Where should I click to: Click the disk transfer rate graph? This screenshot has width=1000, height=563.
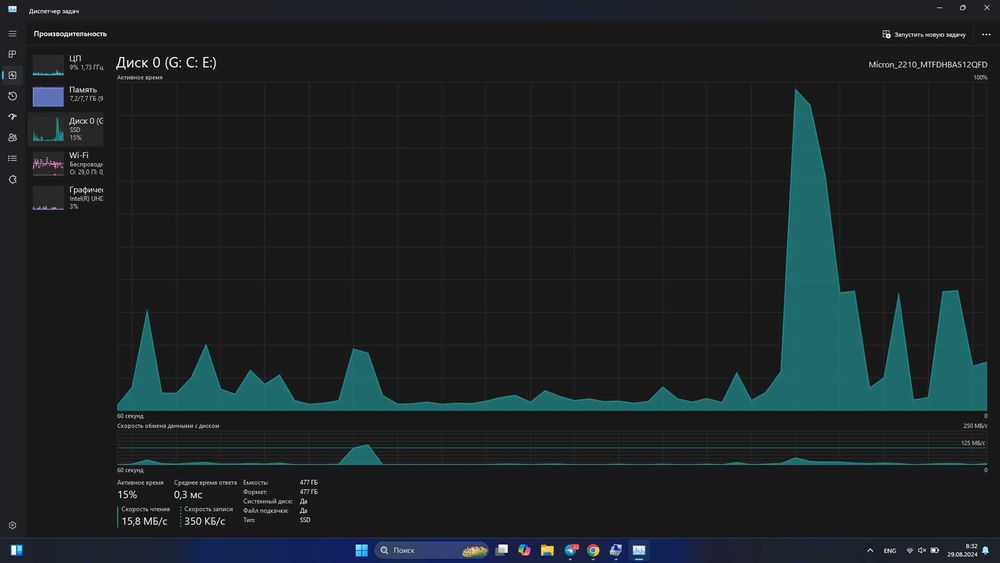click(x=552, y=448)
